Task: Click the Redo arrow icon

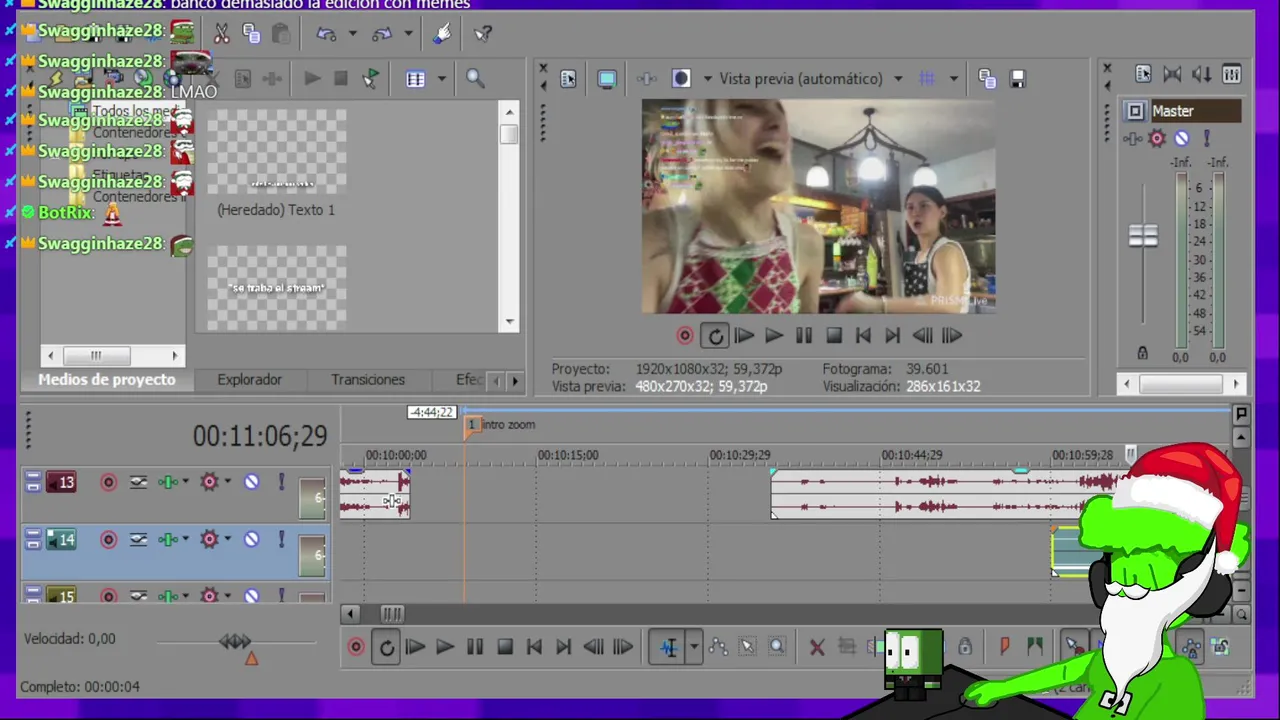Action: coord(382,34)
